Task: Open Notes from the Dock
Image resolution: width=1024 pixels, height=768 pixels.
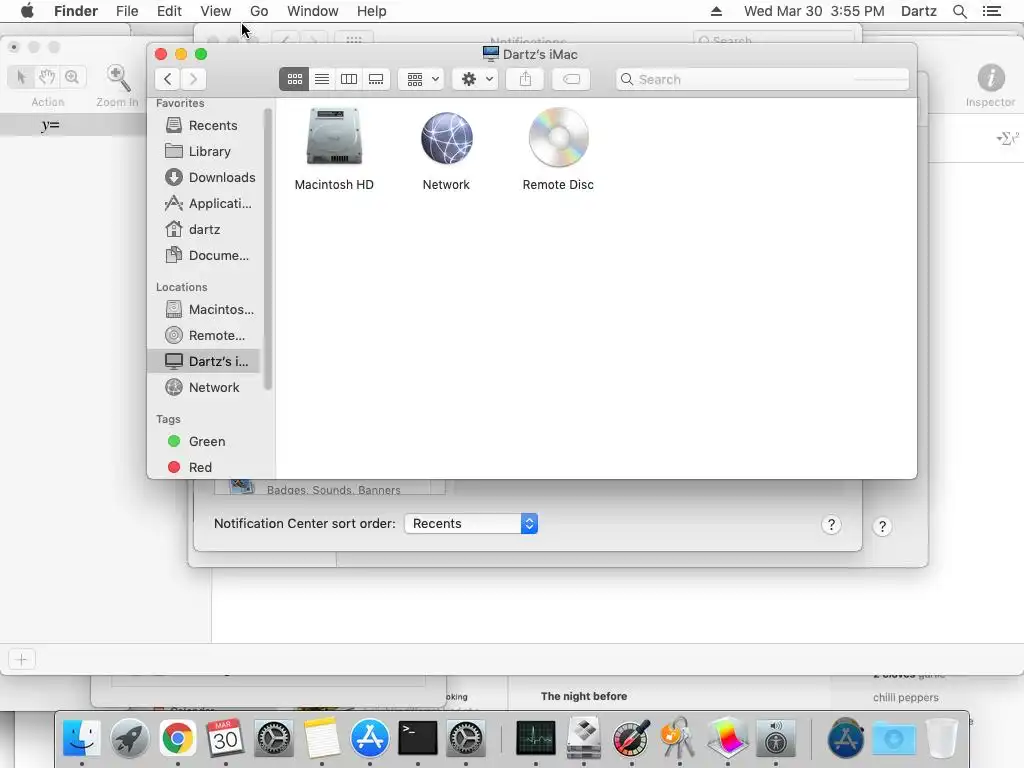Action: [321, 739]
